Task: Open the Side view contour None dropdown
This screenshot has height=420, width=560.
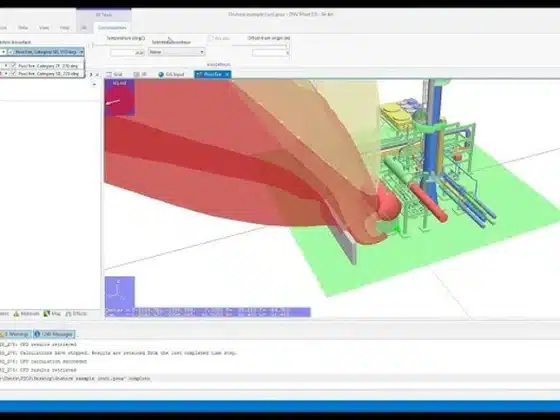Action: [176, 52]
